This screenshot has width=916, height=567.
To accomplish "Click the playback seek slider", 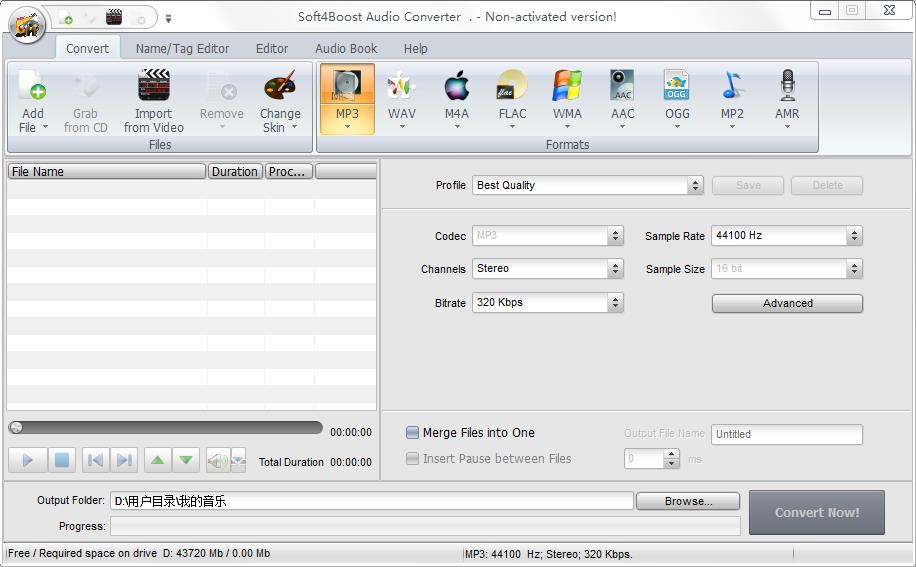I will (x=165, y=428).
